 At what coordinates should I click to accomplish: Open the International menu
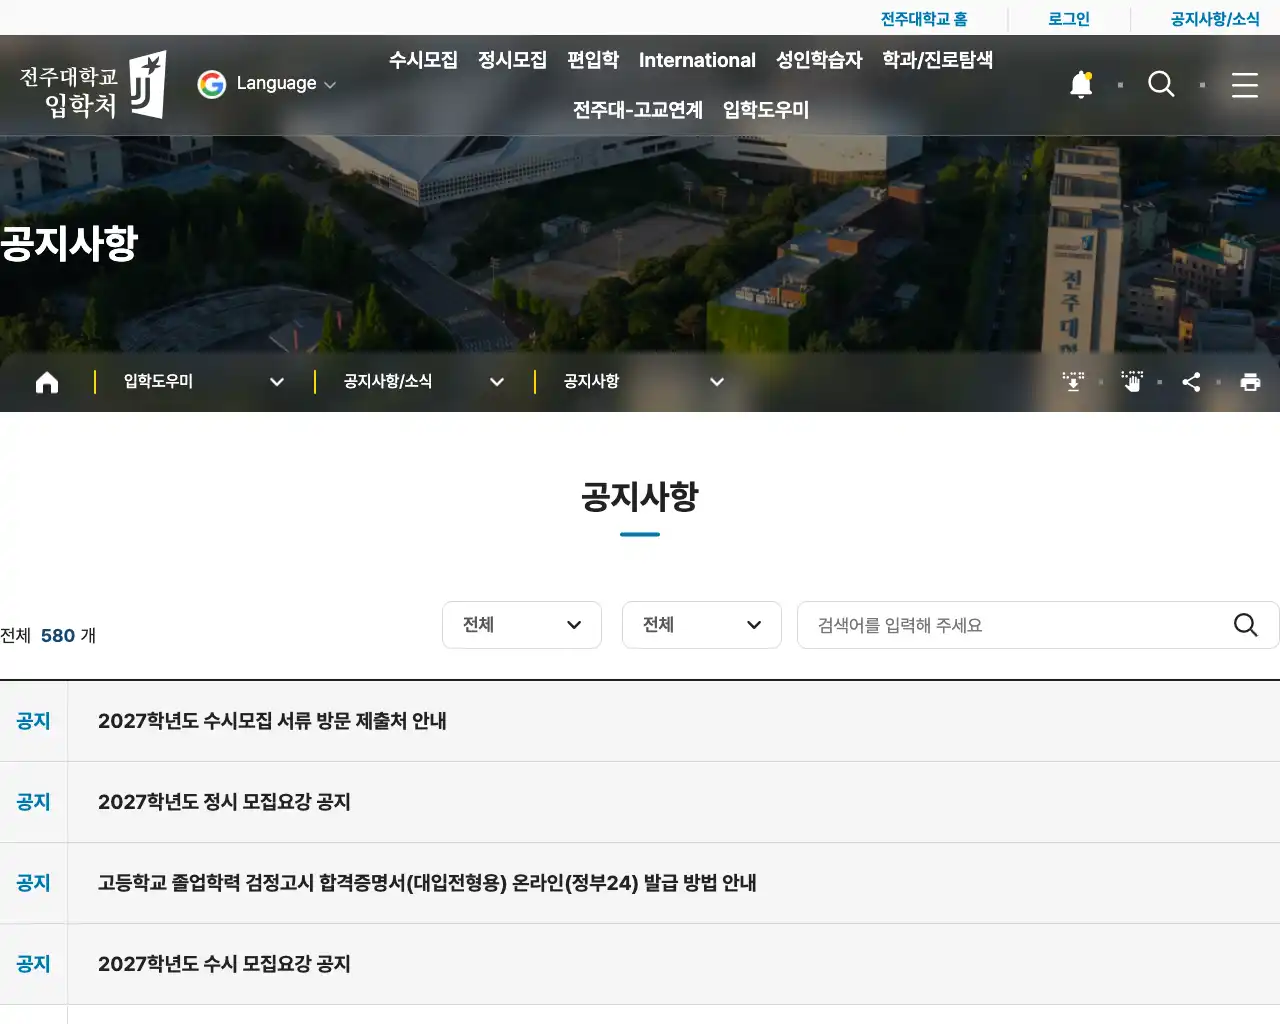(x=697, y=60)
